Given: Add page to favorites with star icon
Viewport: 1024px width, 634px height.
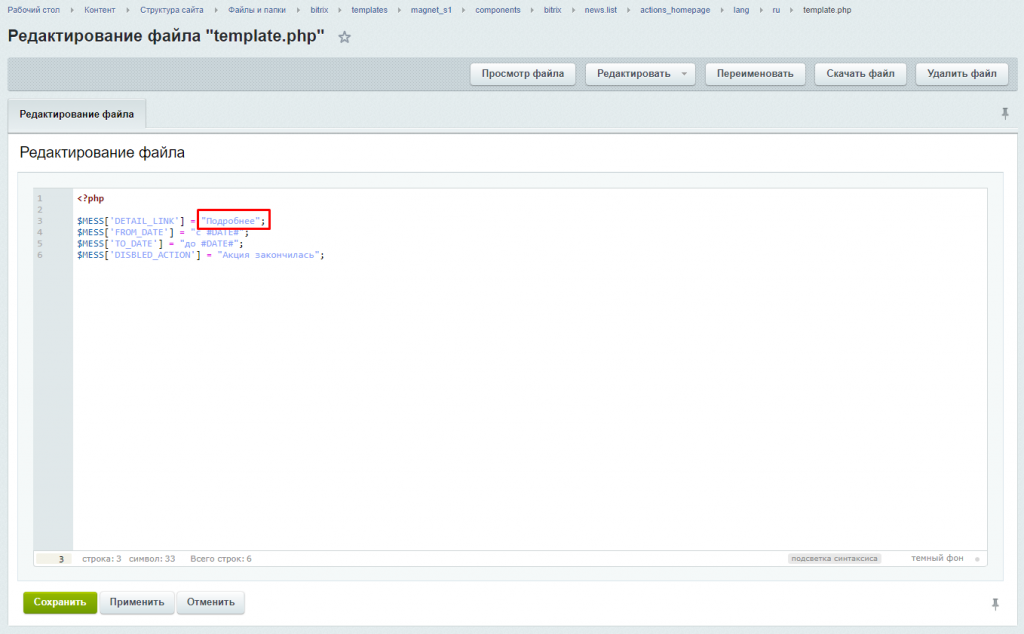Looking at the screenshot, I should click(x=344, y=37).
